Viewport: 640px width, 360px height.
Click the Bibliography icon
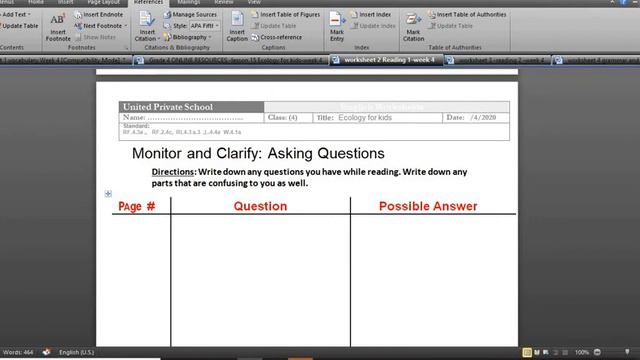pyautogui.click(x=167, y=37)
